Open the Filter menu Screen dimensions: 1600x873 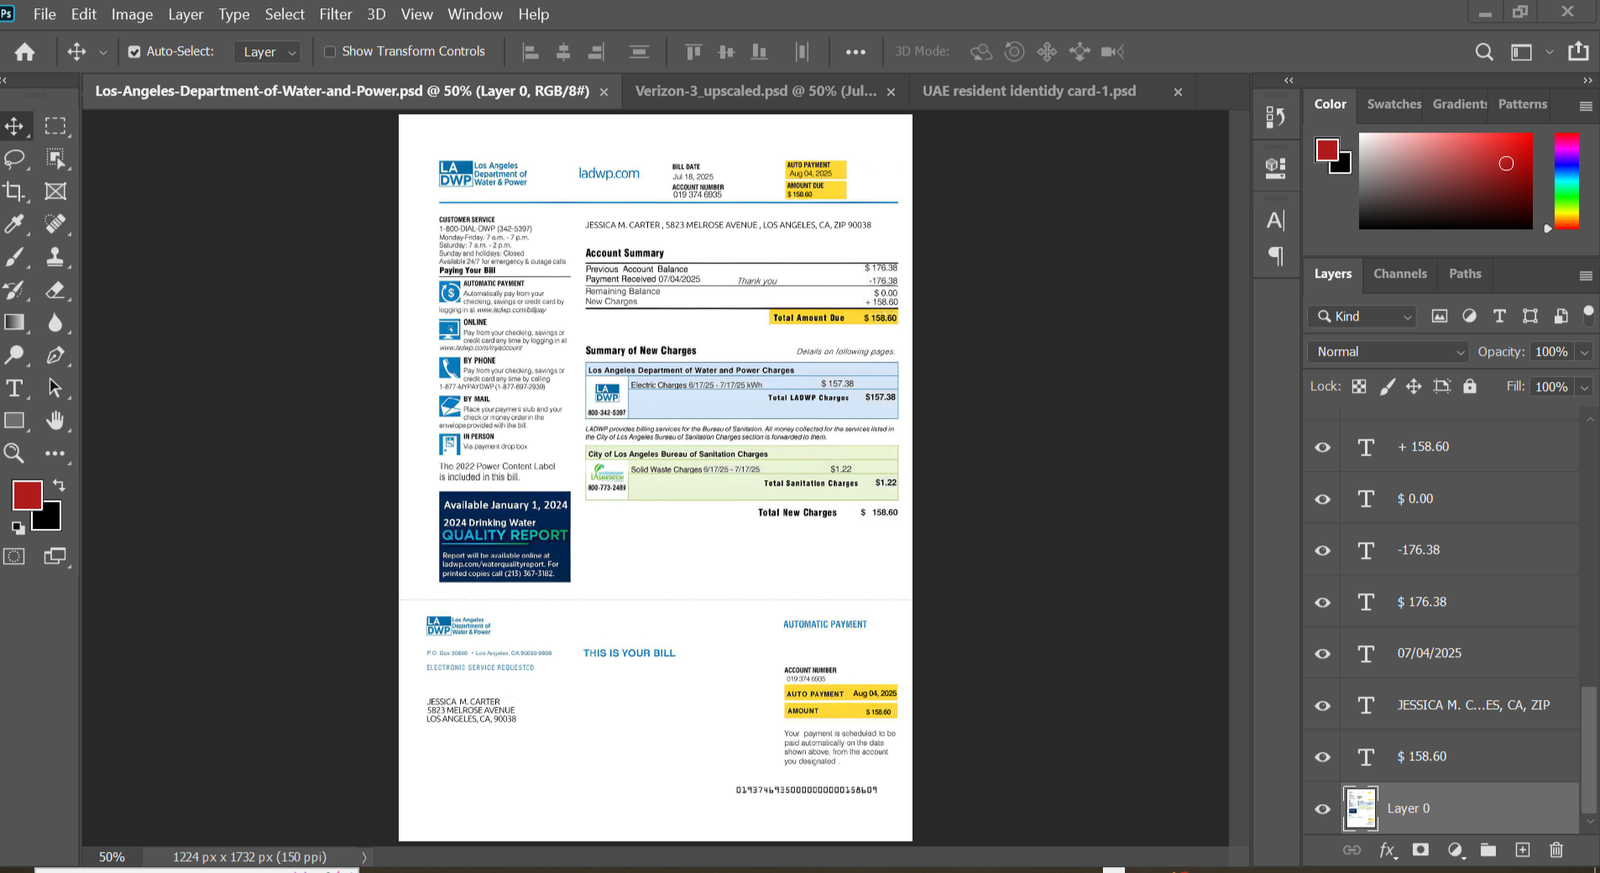pyautogui.click(x=336, y=14)
